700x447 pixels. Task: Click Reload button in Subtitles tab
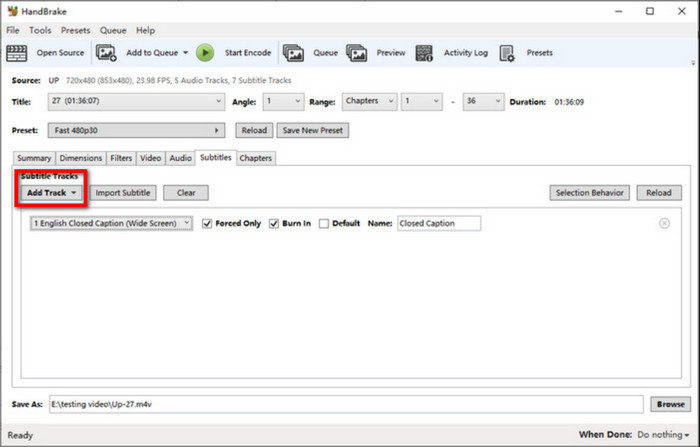pos(659,193)
